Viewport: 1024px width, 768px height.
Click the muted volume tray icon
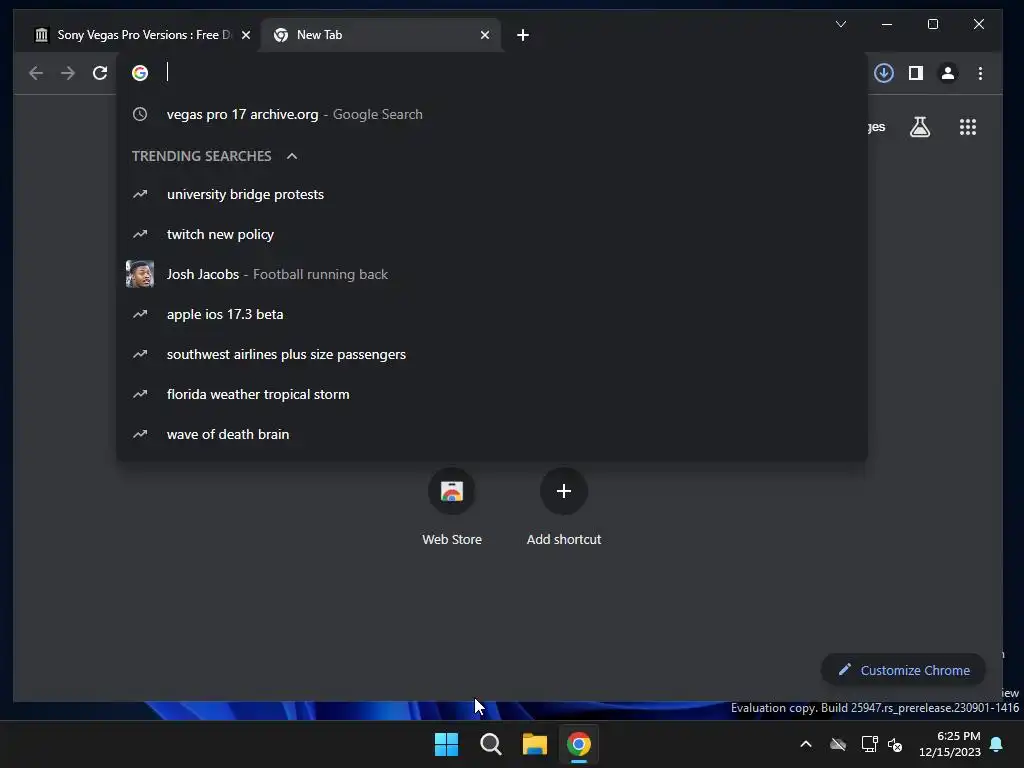click(895, 744)
